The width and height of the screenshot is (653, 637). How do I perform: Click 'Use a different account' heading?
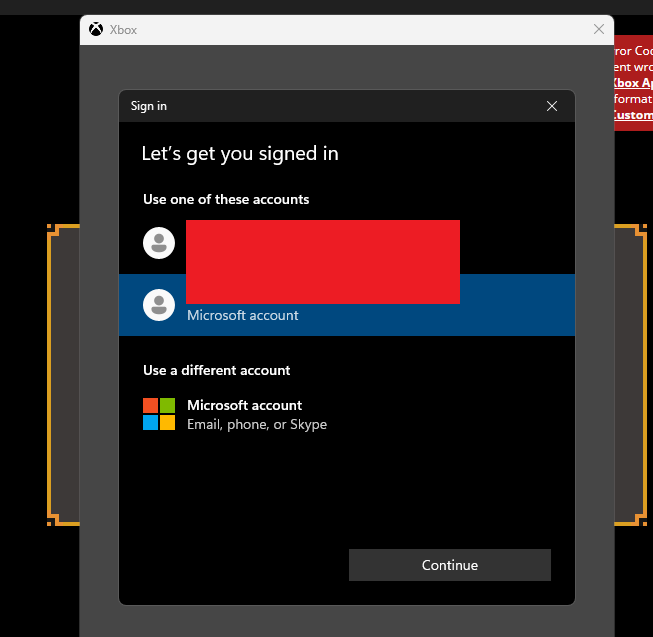[217, 370]
